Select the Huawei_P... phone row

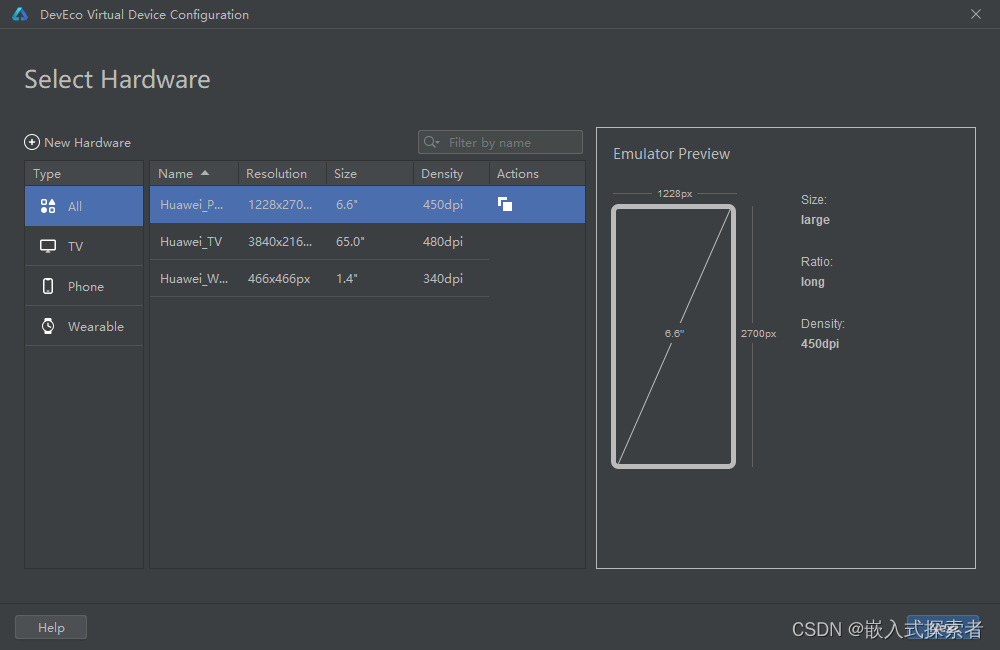click(367, 205)
